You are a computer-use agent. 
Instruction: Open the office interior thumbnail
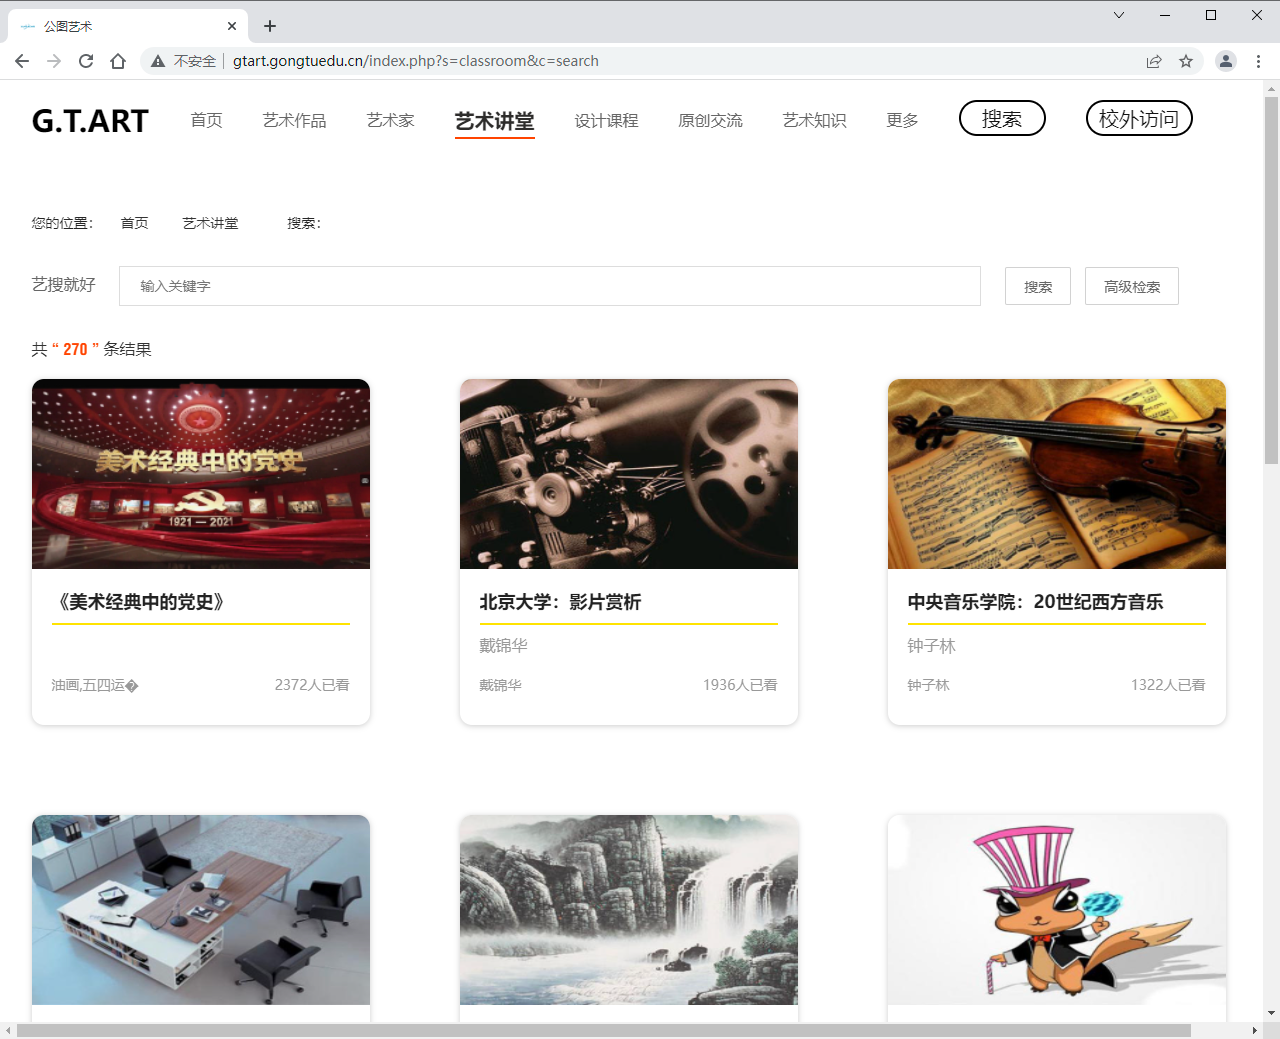pyautogui.click(x=201, y=910)
